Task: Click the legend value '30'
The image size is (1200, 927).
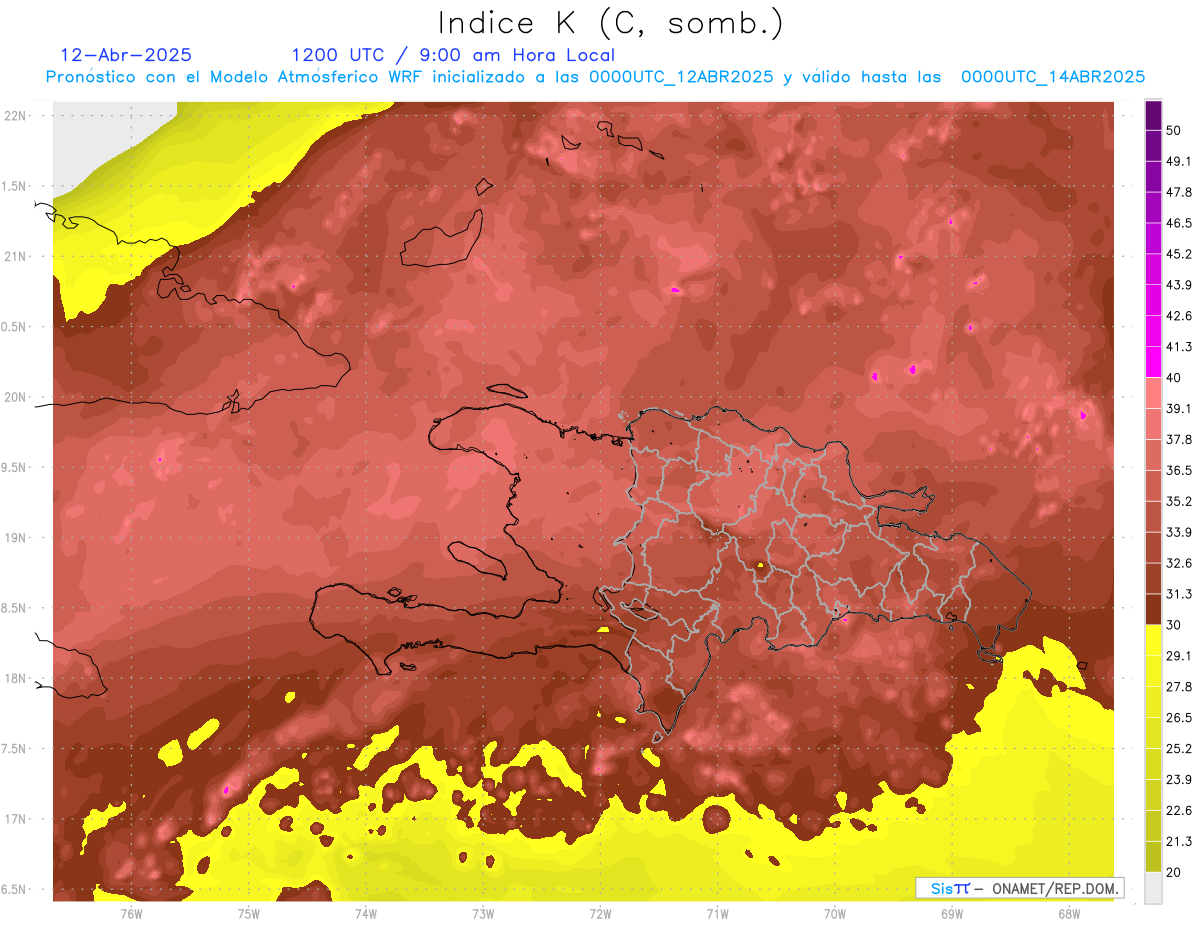Action: click(x=1174, y=625)
